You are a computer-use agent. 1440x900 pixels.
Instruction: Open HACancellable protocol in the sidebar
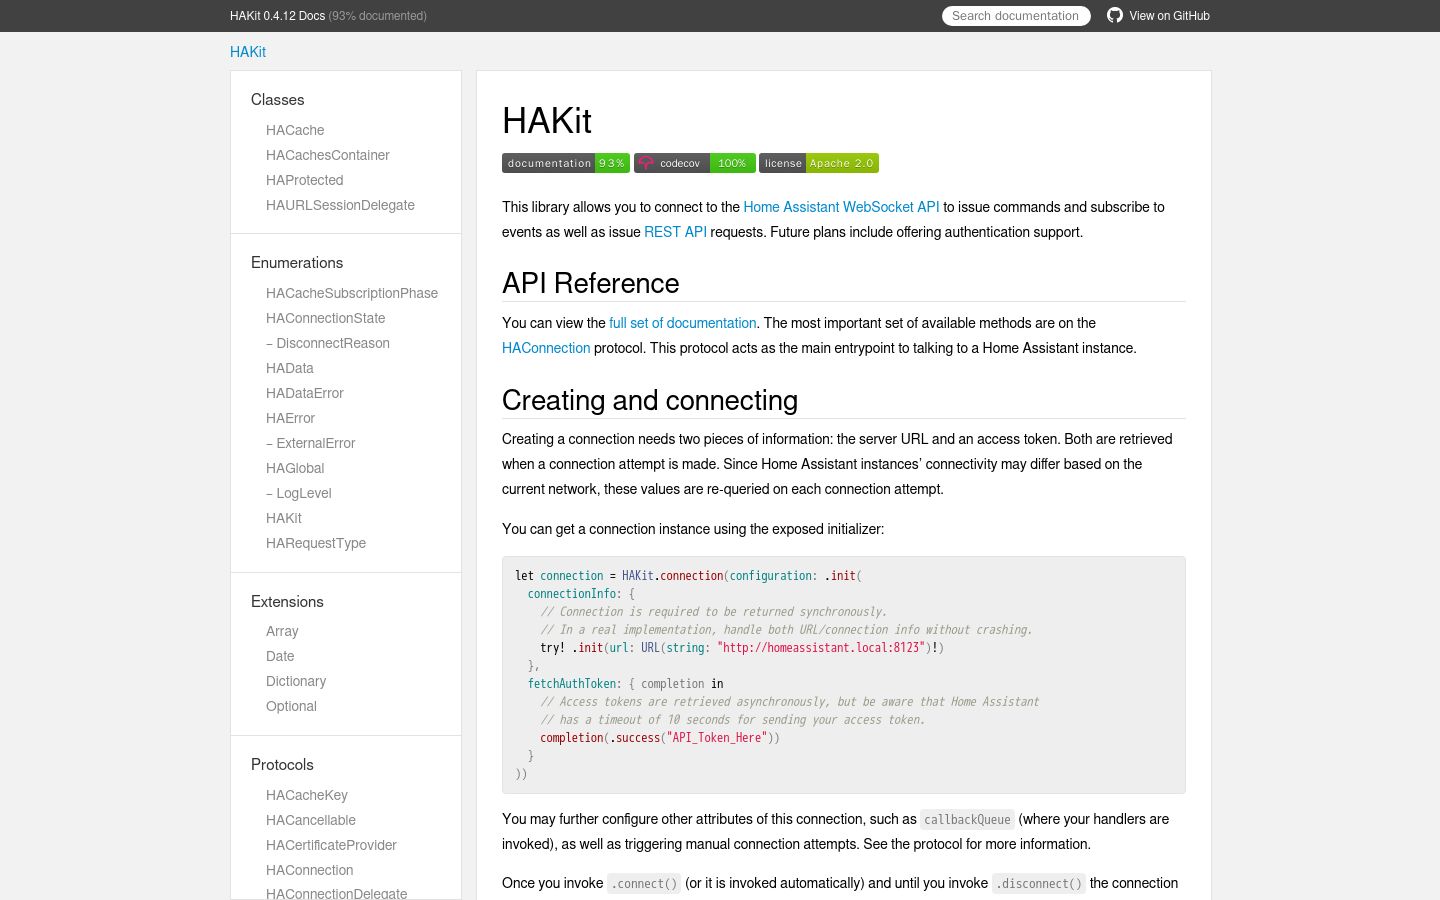click(311, 820)
